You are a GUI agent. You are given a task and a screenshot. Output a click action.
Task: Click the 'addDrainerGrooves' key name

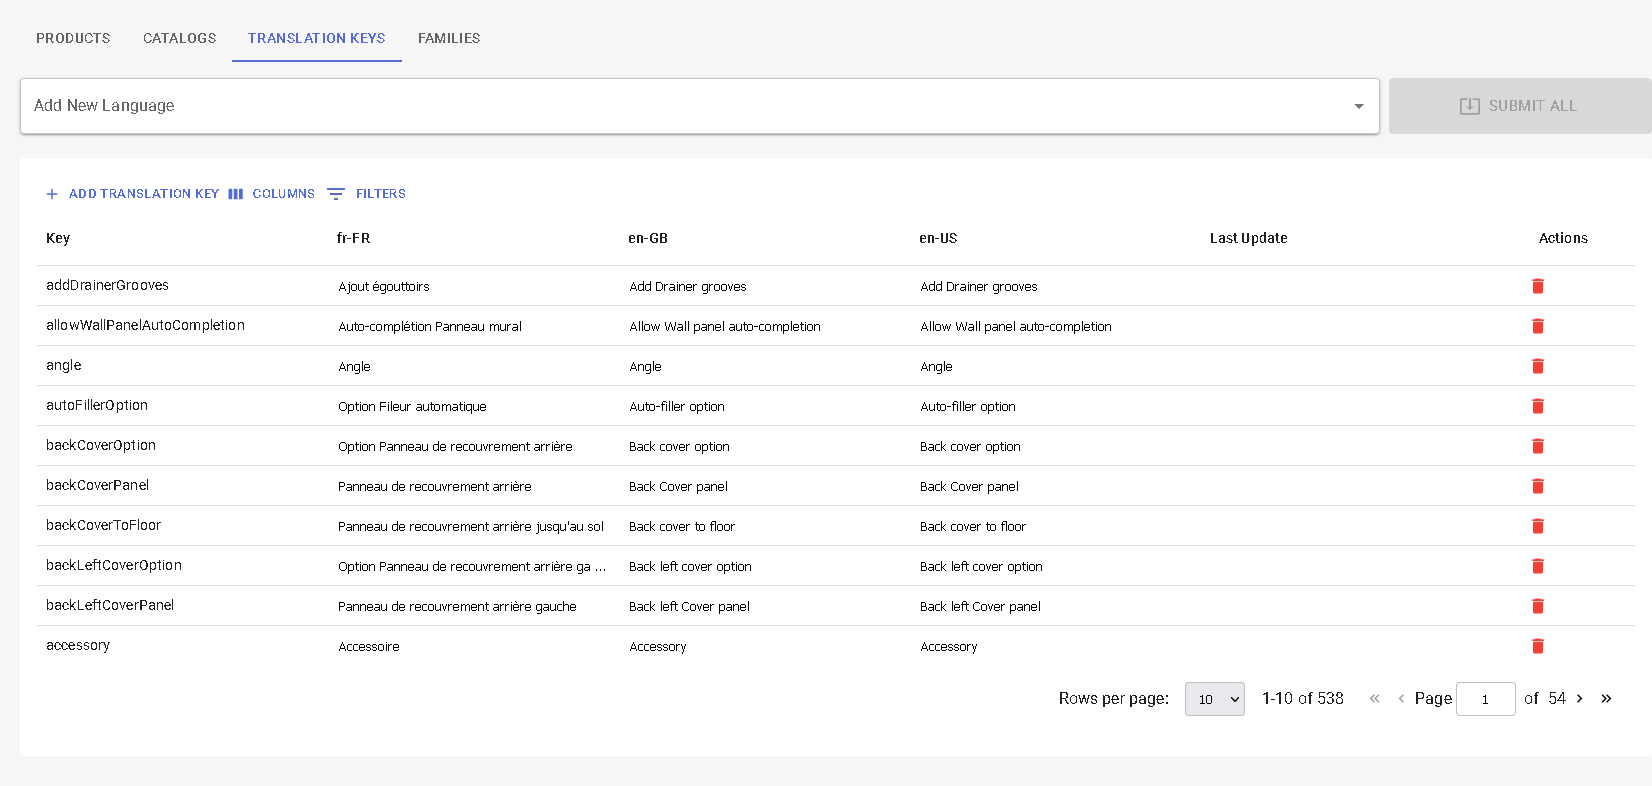tap(107, 285)
